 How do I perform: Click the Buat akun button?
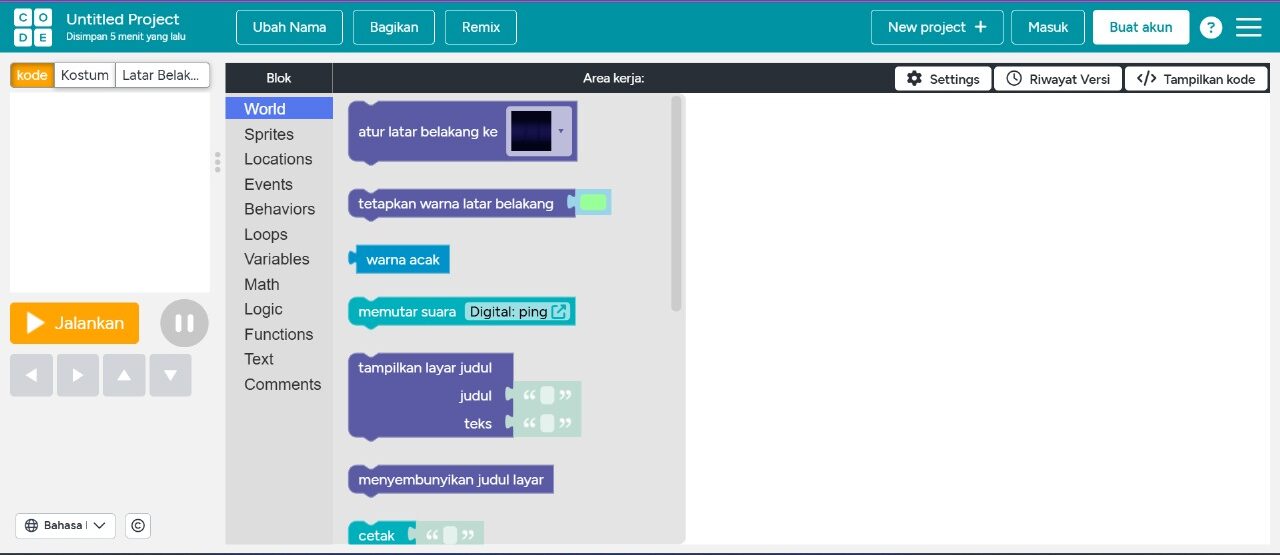pos(1140,28)
